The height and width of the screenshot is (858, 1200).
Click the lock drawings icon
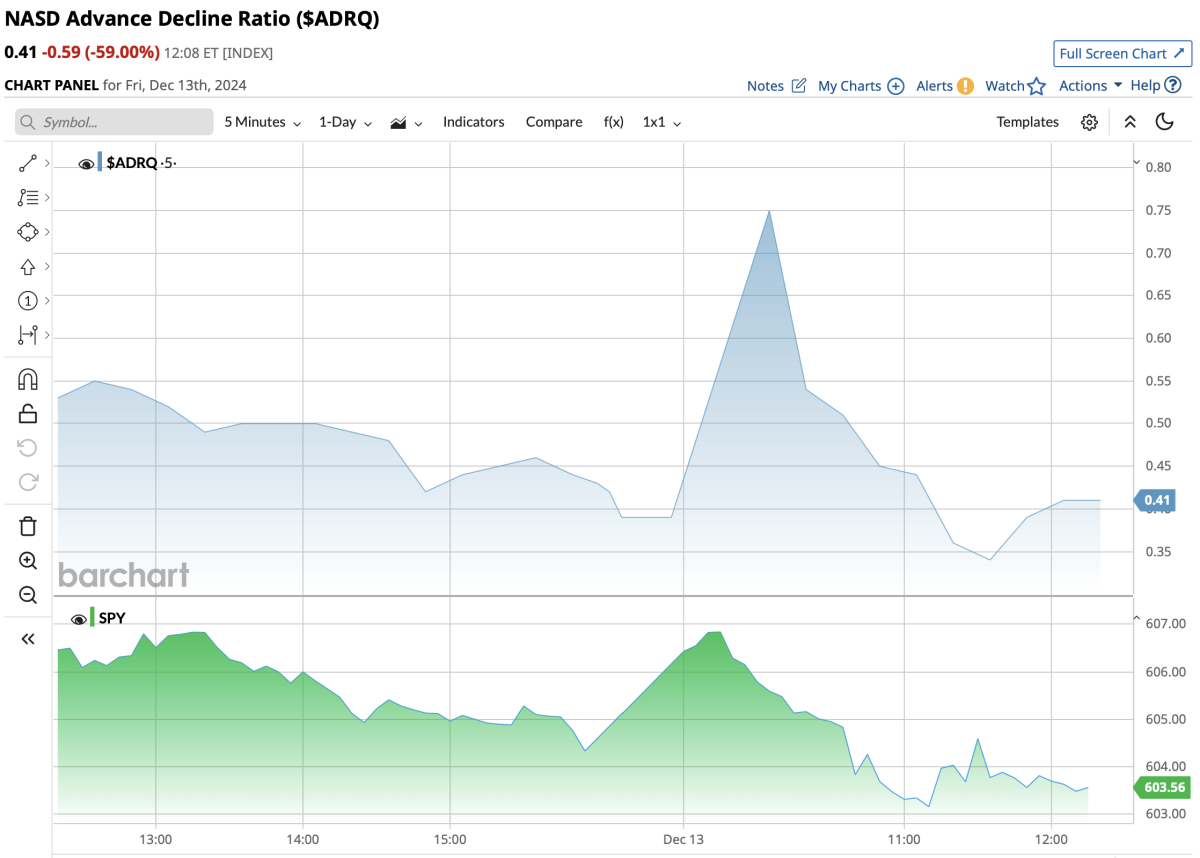pos(28,413)
